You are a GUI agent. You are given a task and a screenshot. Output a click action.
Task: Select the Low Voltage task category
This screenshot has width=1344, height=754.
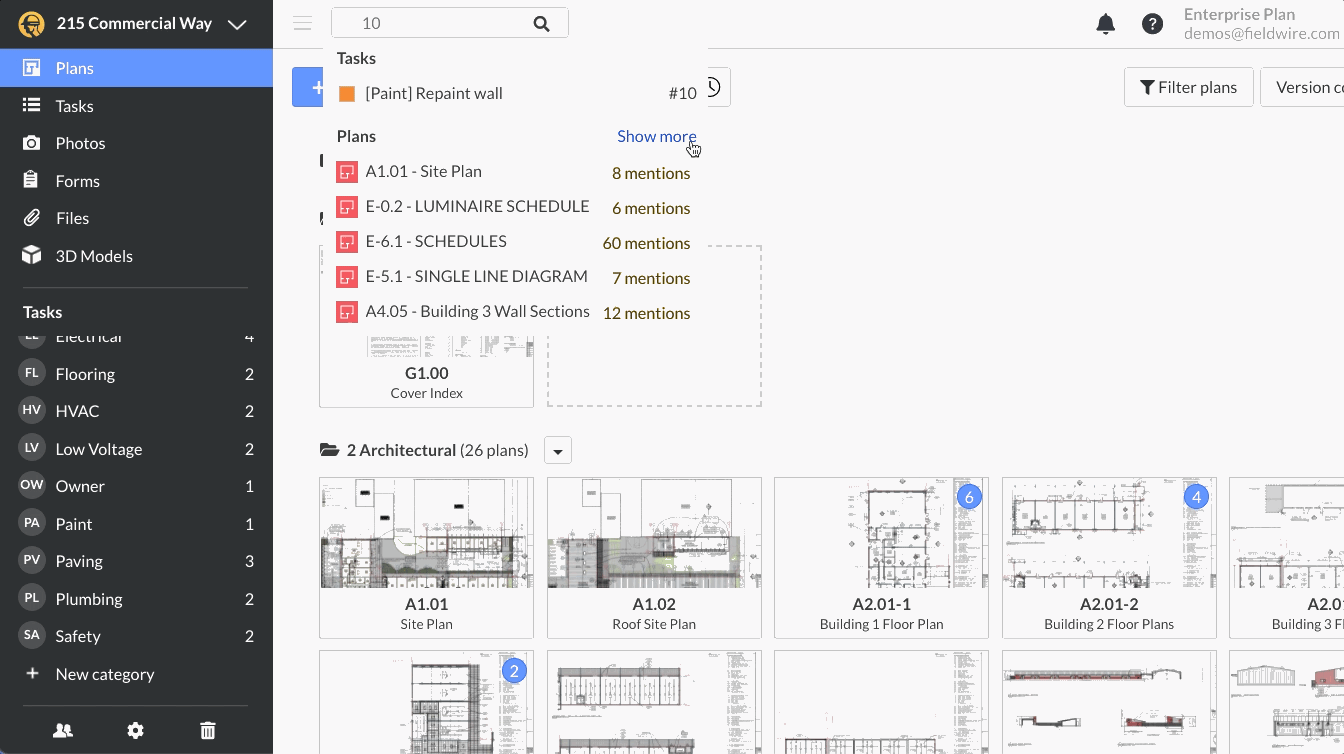coord(136,449)
